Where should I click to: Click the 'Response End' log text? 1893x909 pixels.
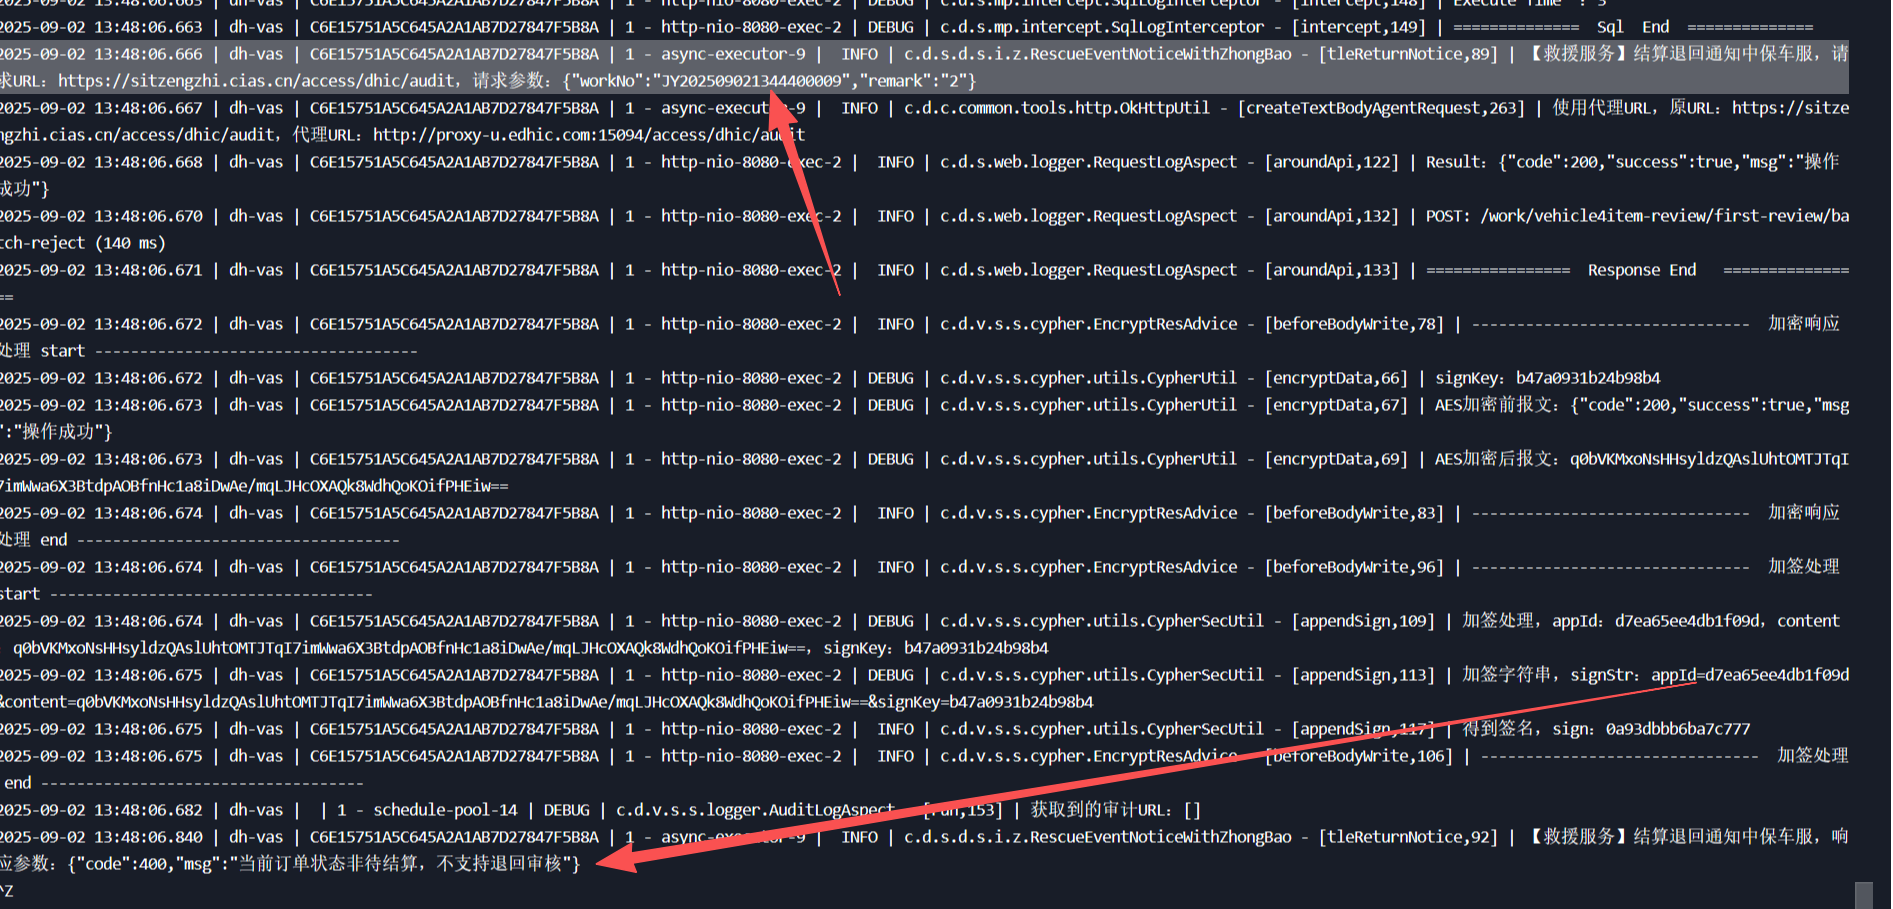click(1641, 270)
